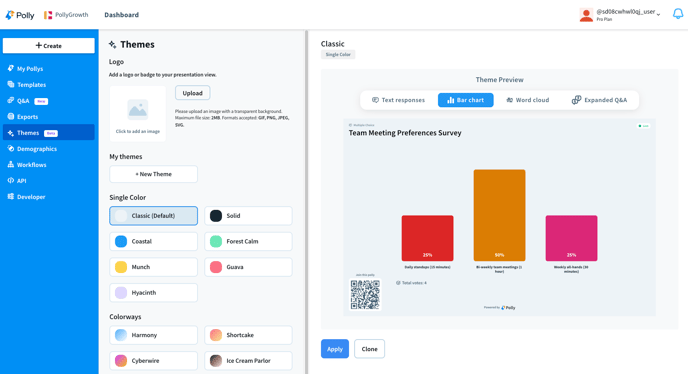
Task: Click the QR code in preview
Action: click(x=365, y=295)
